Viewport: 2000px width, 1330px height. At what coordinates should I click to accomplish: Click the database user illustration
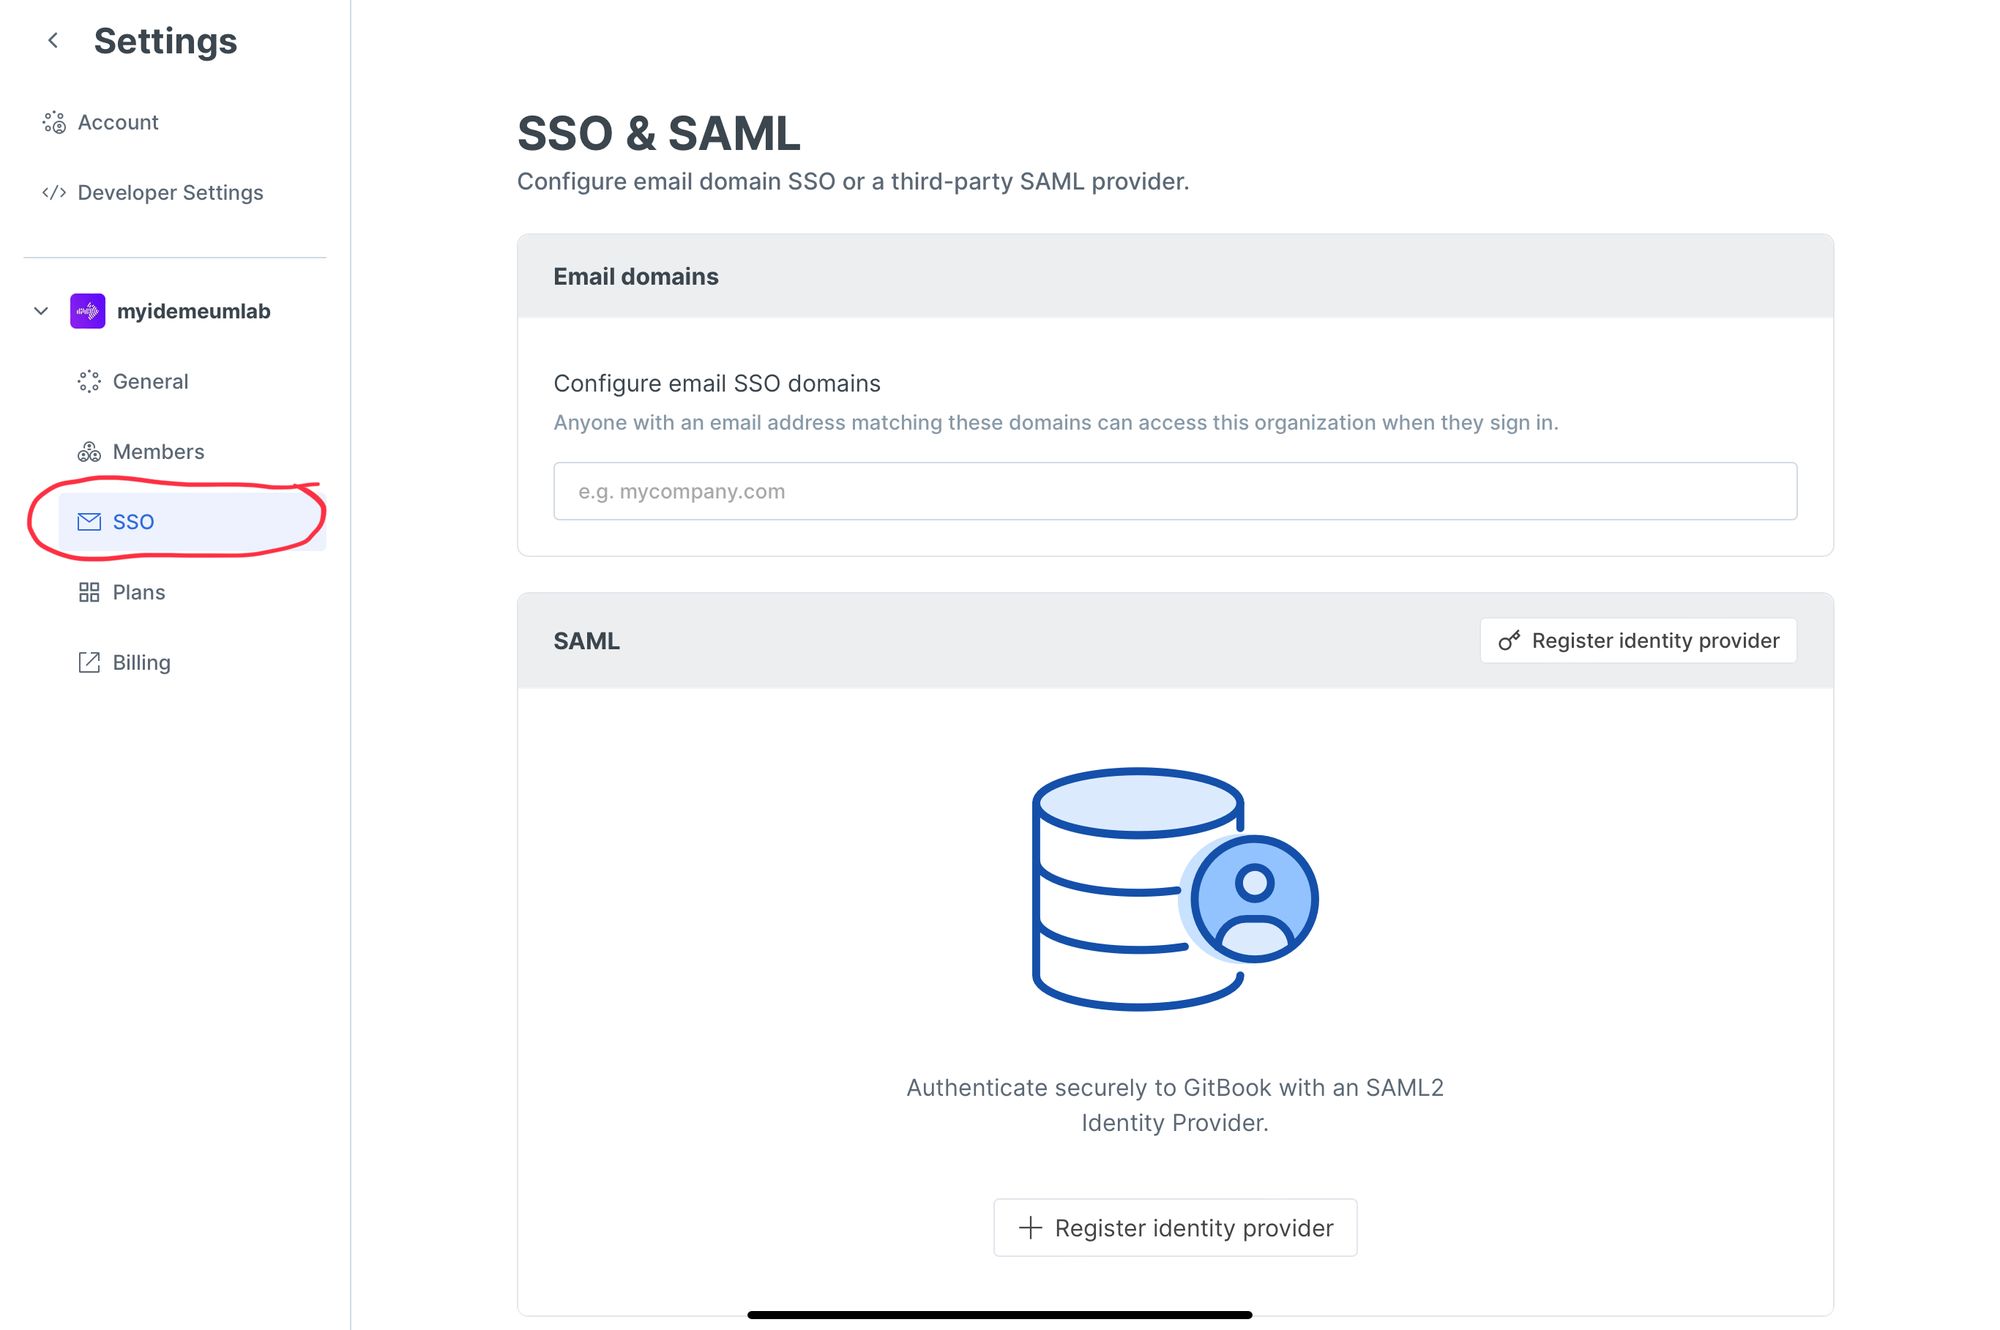1175,889
